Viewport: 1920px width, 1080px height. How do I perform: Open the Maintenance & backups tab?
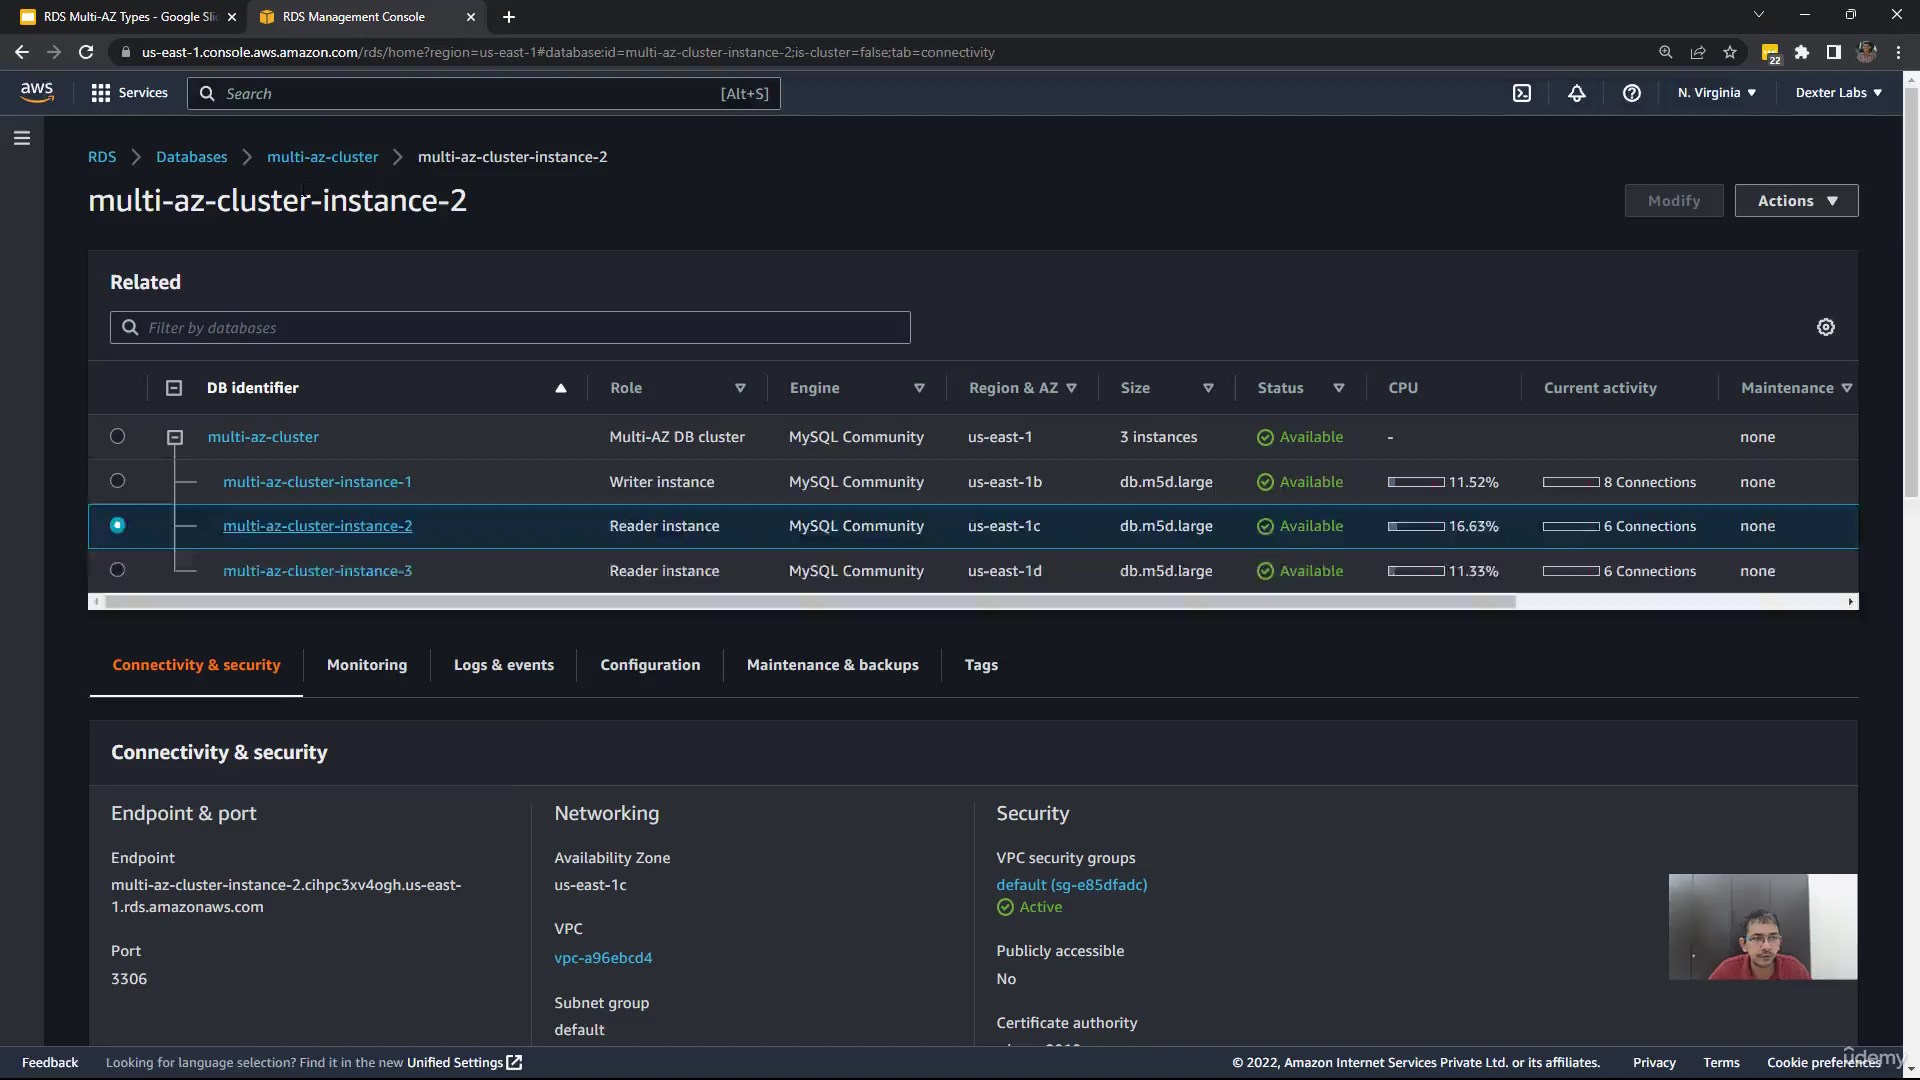(832, 665)
